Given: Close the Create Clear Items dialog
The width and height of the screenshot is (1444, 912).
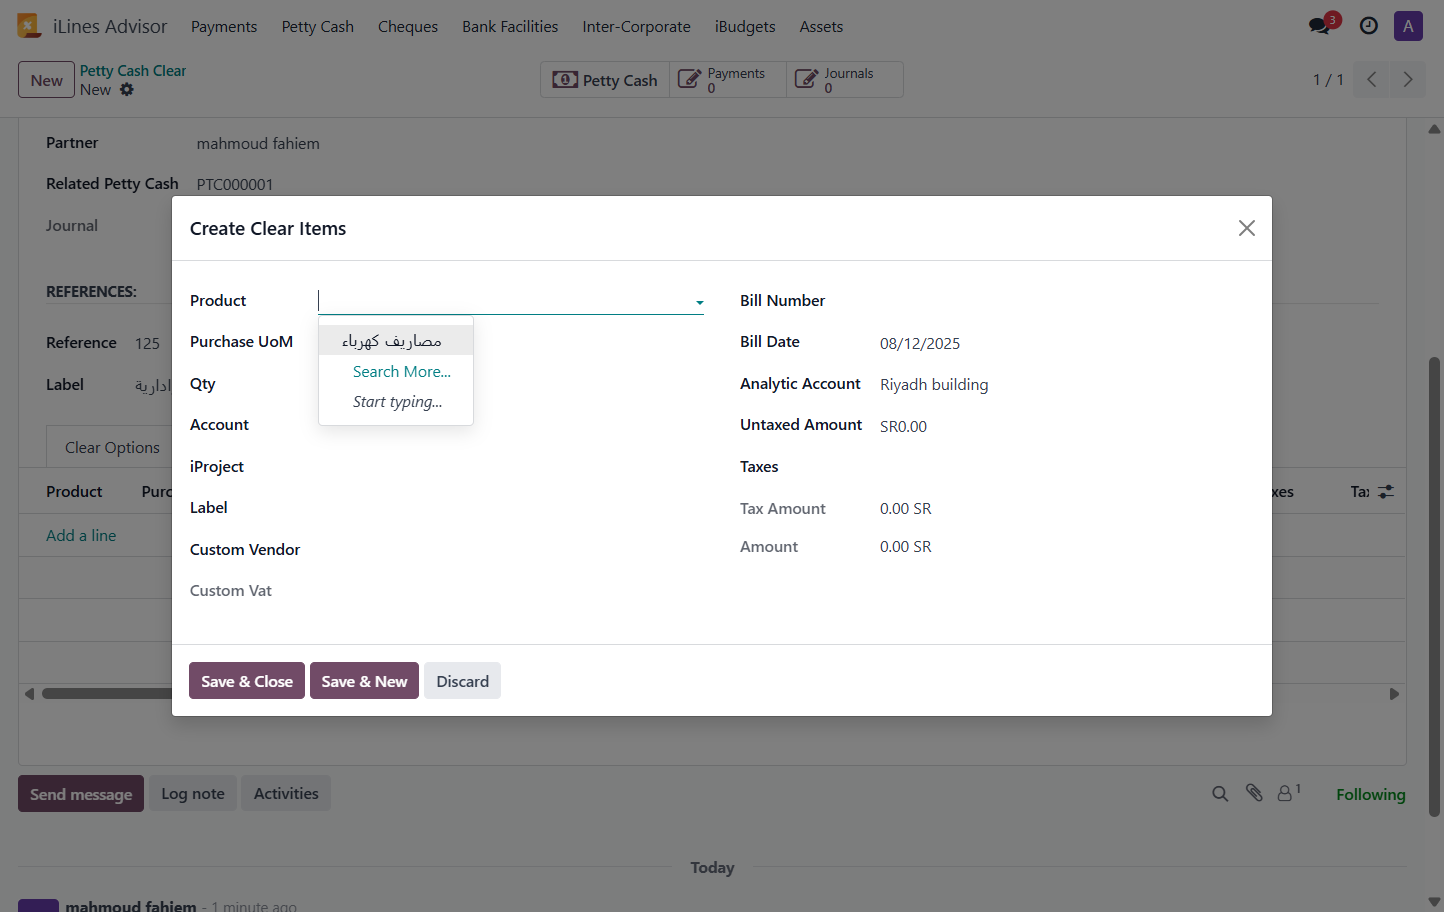Looking at the screenshot, I should 1247,228.
